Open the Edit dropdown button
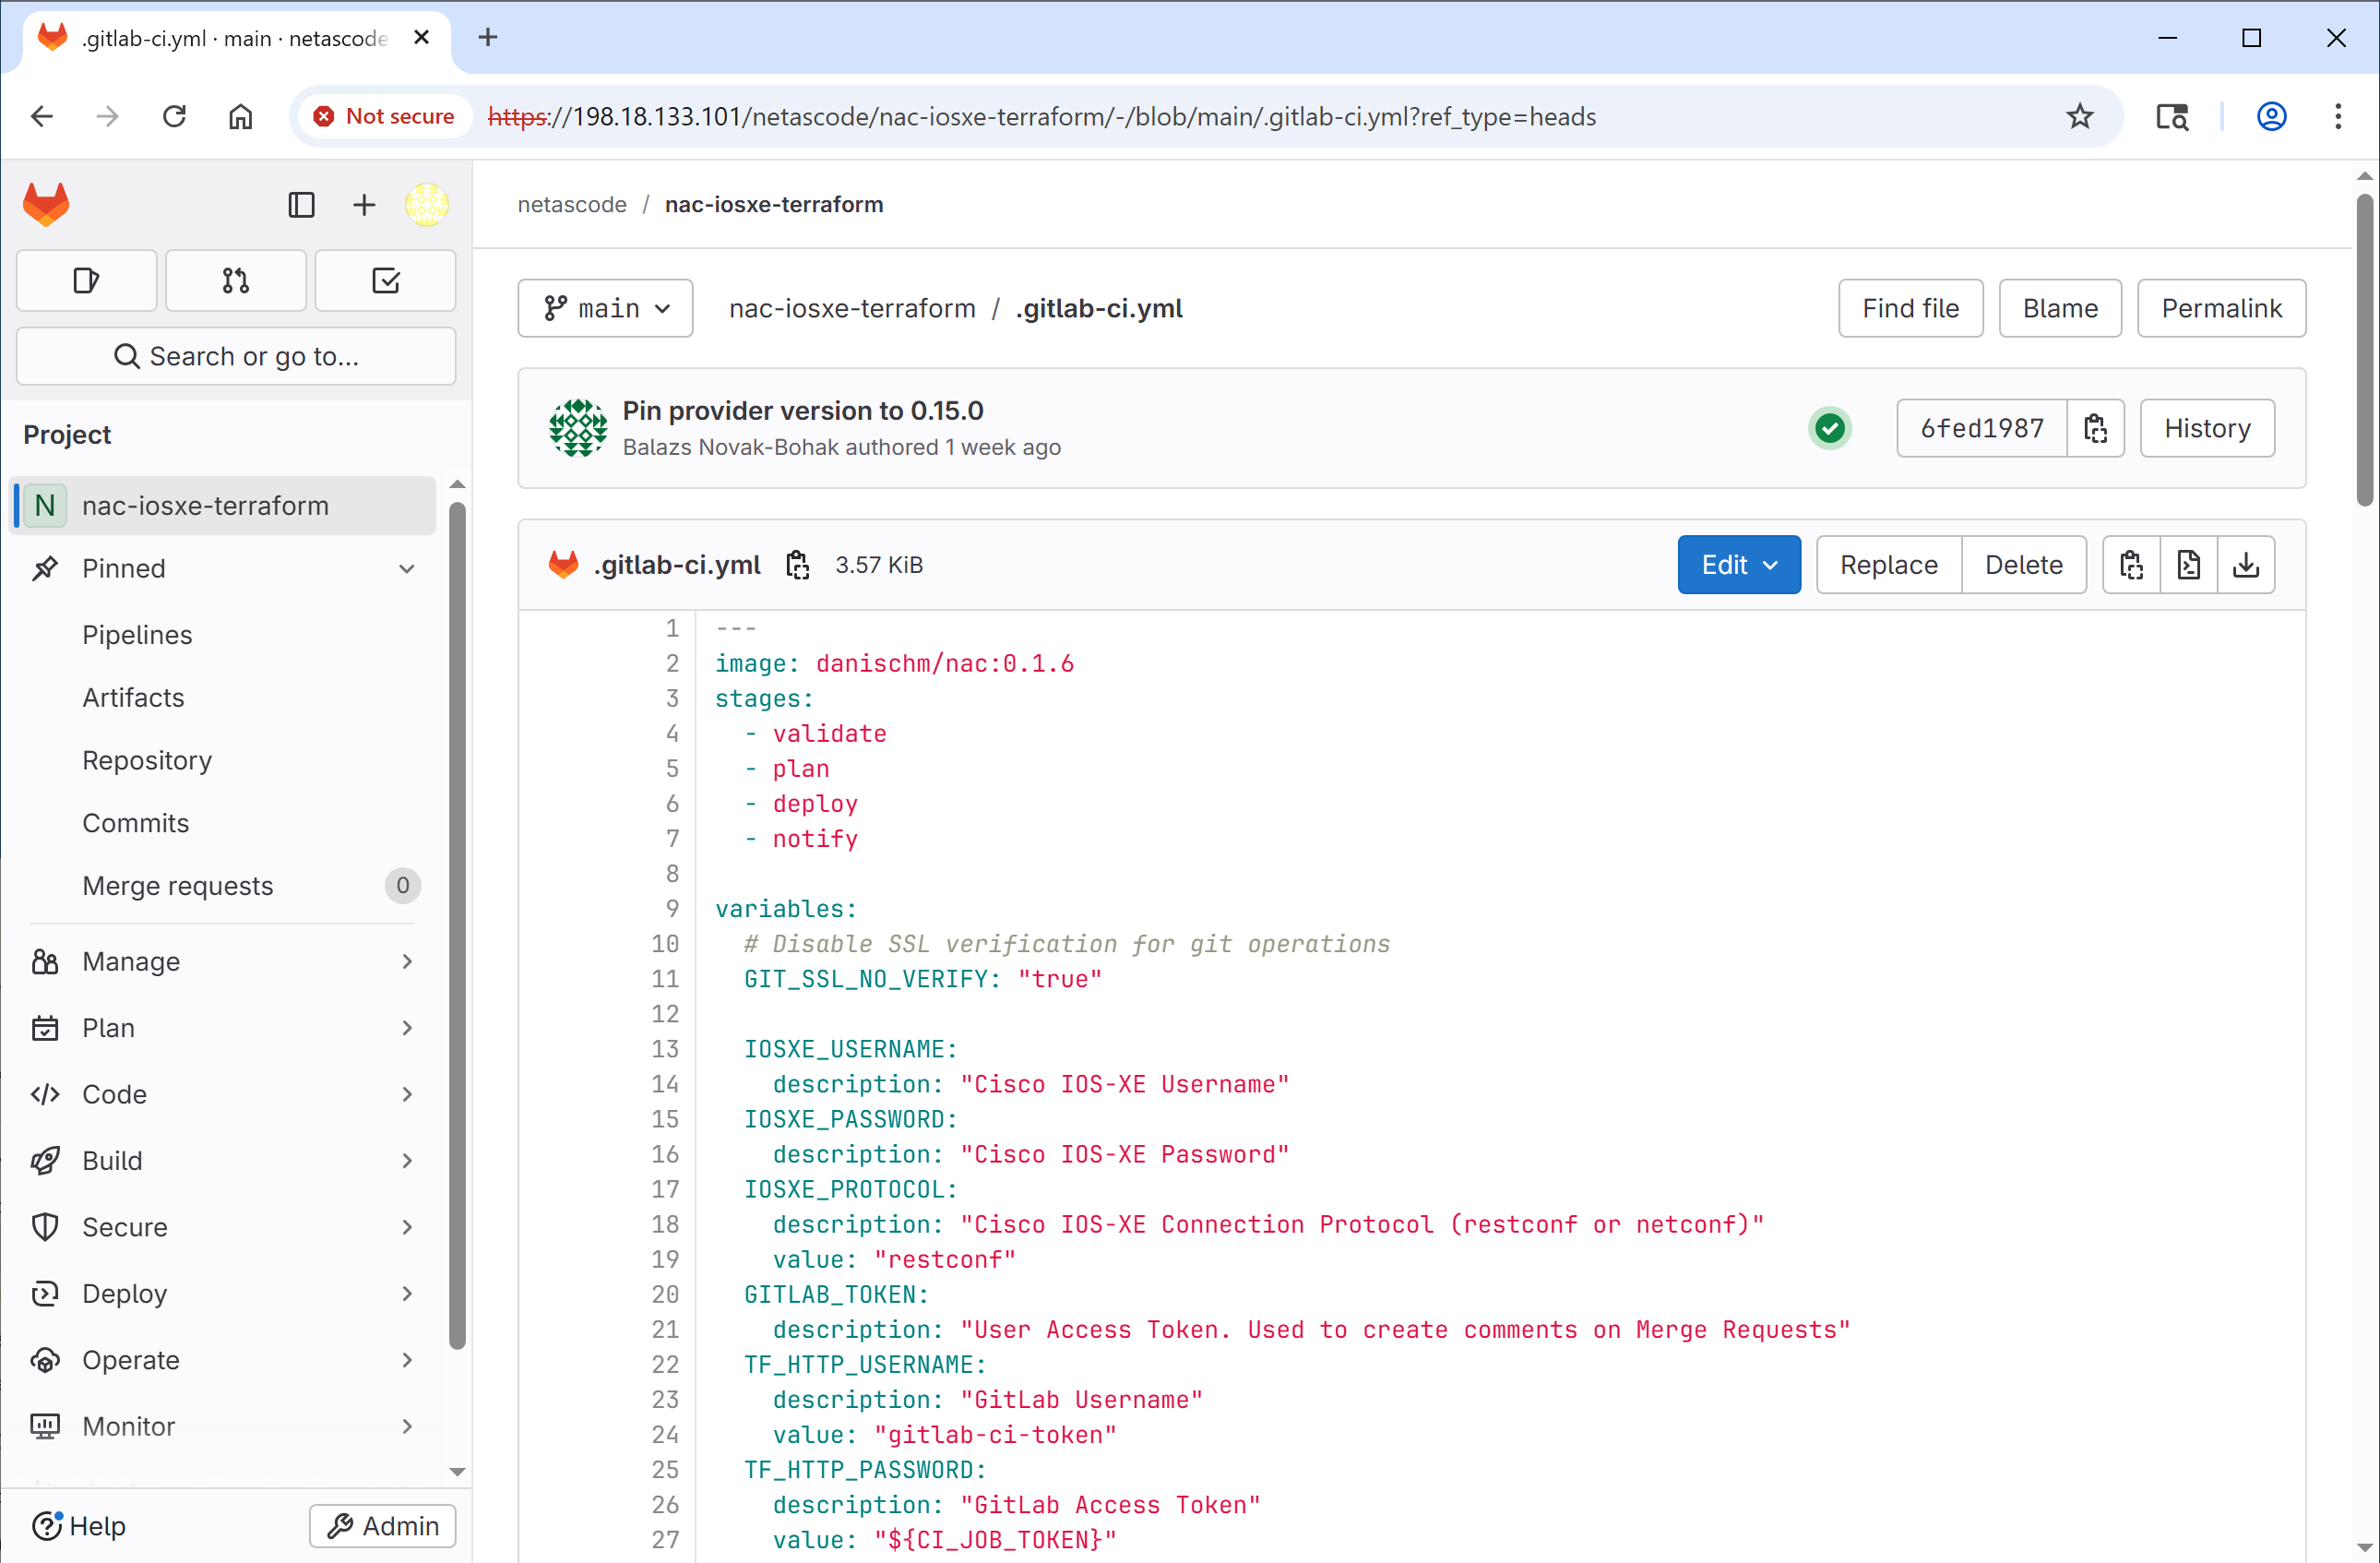Screen dimensions: 2380x1563 coord(1738,565)
